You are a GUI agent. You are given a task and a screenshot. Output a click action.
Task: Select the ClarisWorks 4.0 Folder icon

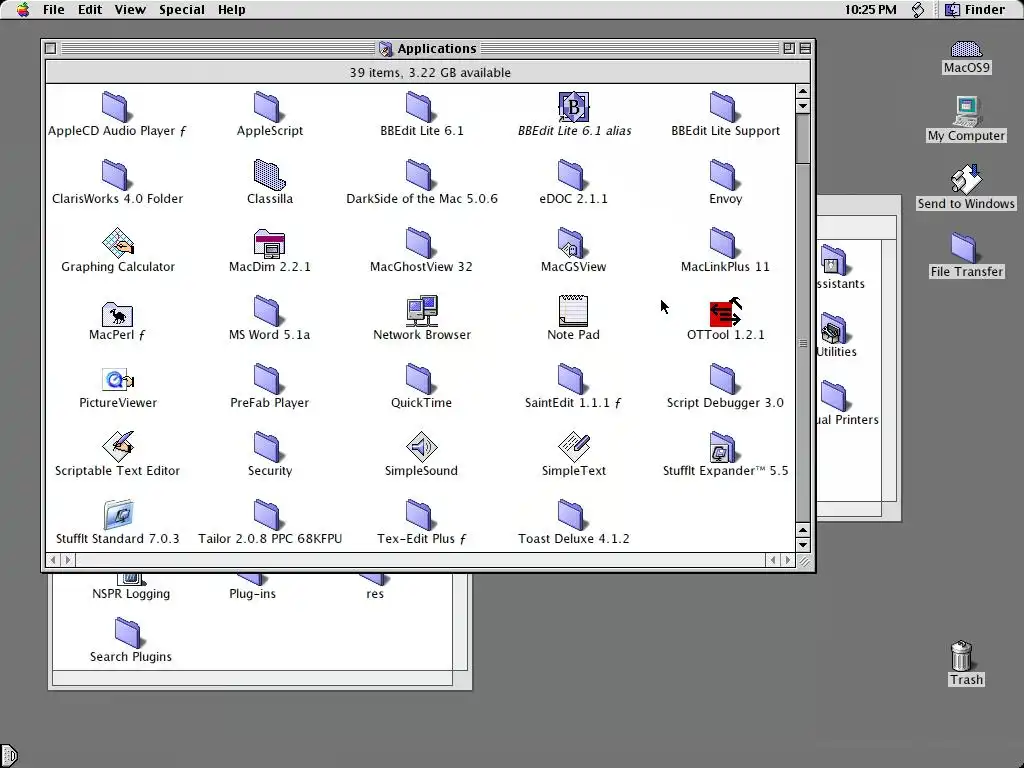(x=115, y=175)
